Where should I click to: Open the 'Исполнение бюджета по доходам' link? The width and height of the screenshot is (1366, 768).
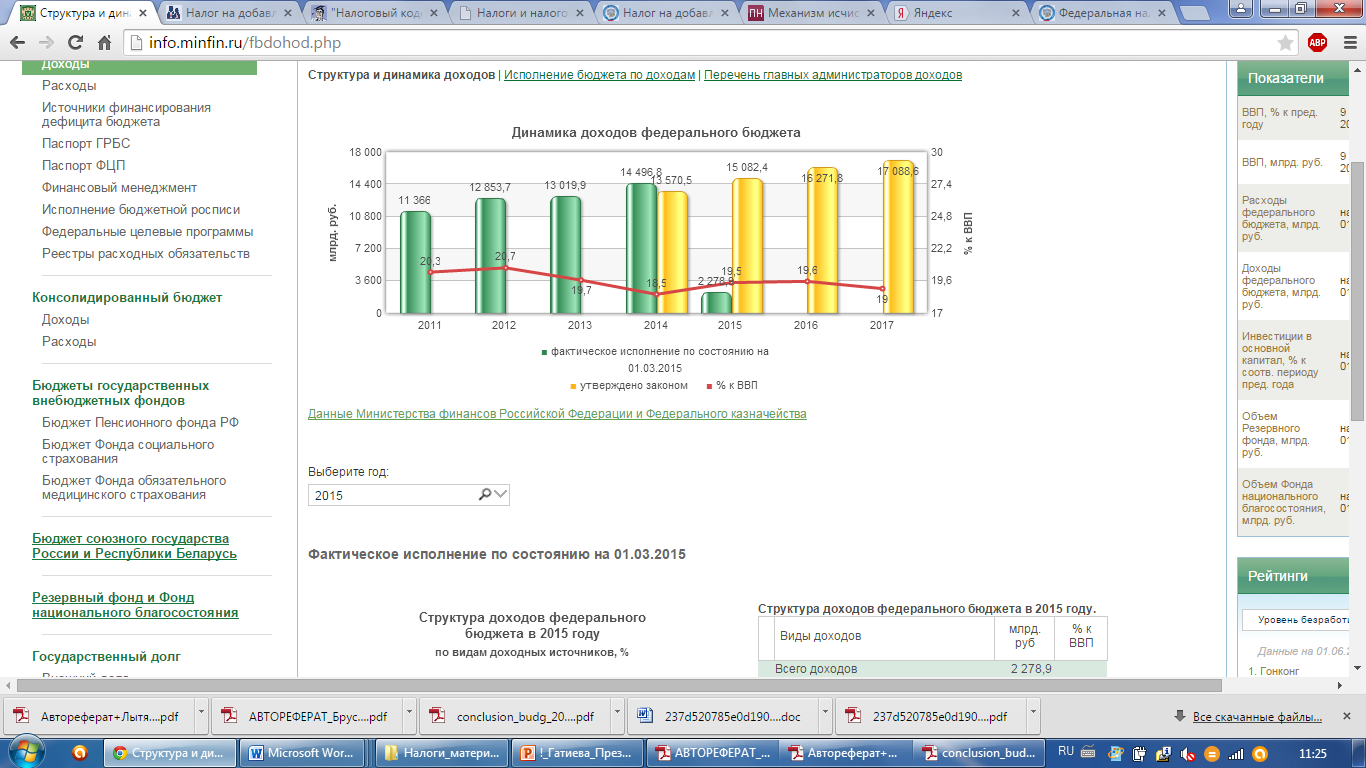click(599, 75)
